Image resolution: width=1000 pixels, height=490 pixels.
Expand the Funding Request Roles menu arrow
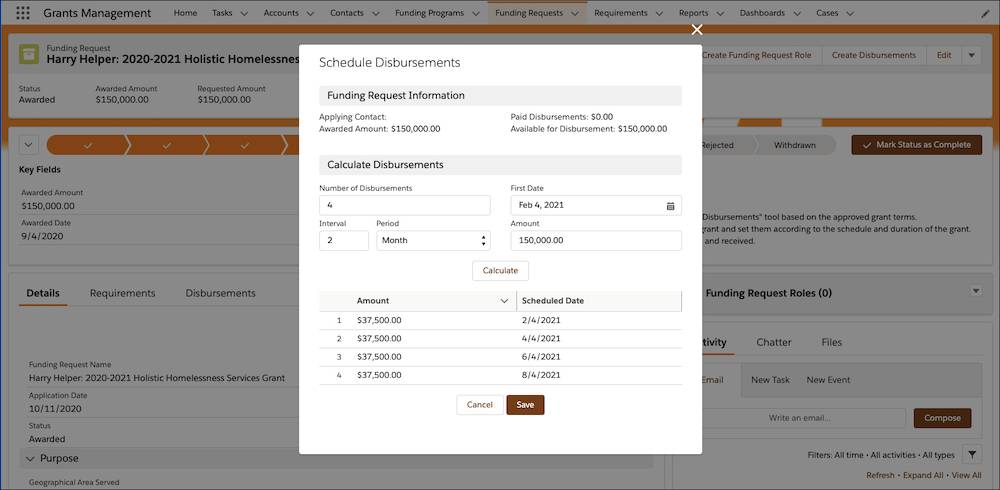975,291
